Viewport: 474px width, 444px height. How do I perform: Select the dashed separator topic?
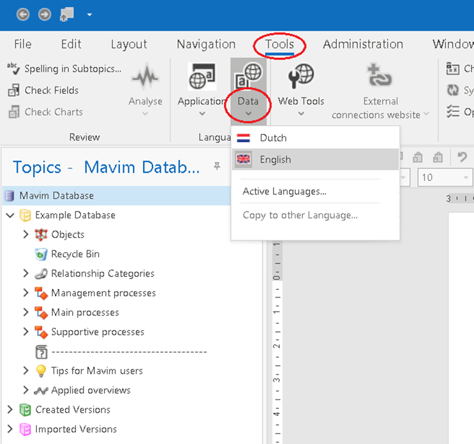click(x=129, y=352)
